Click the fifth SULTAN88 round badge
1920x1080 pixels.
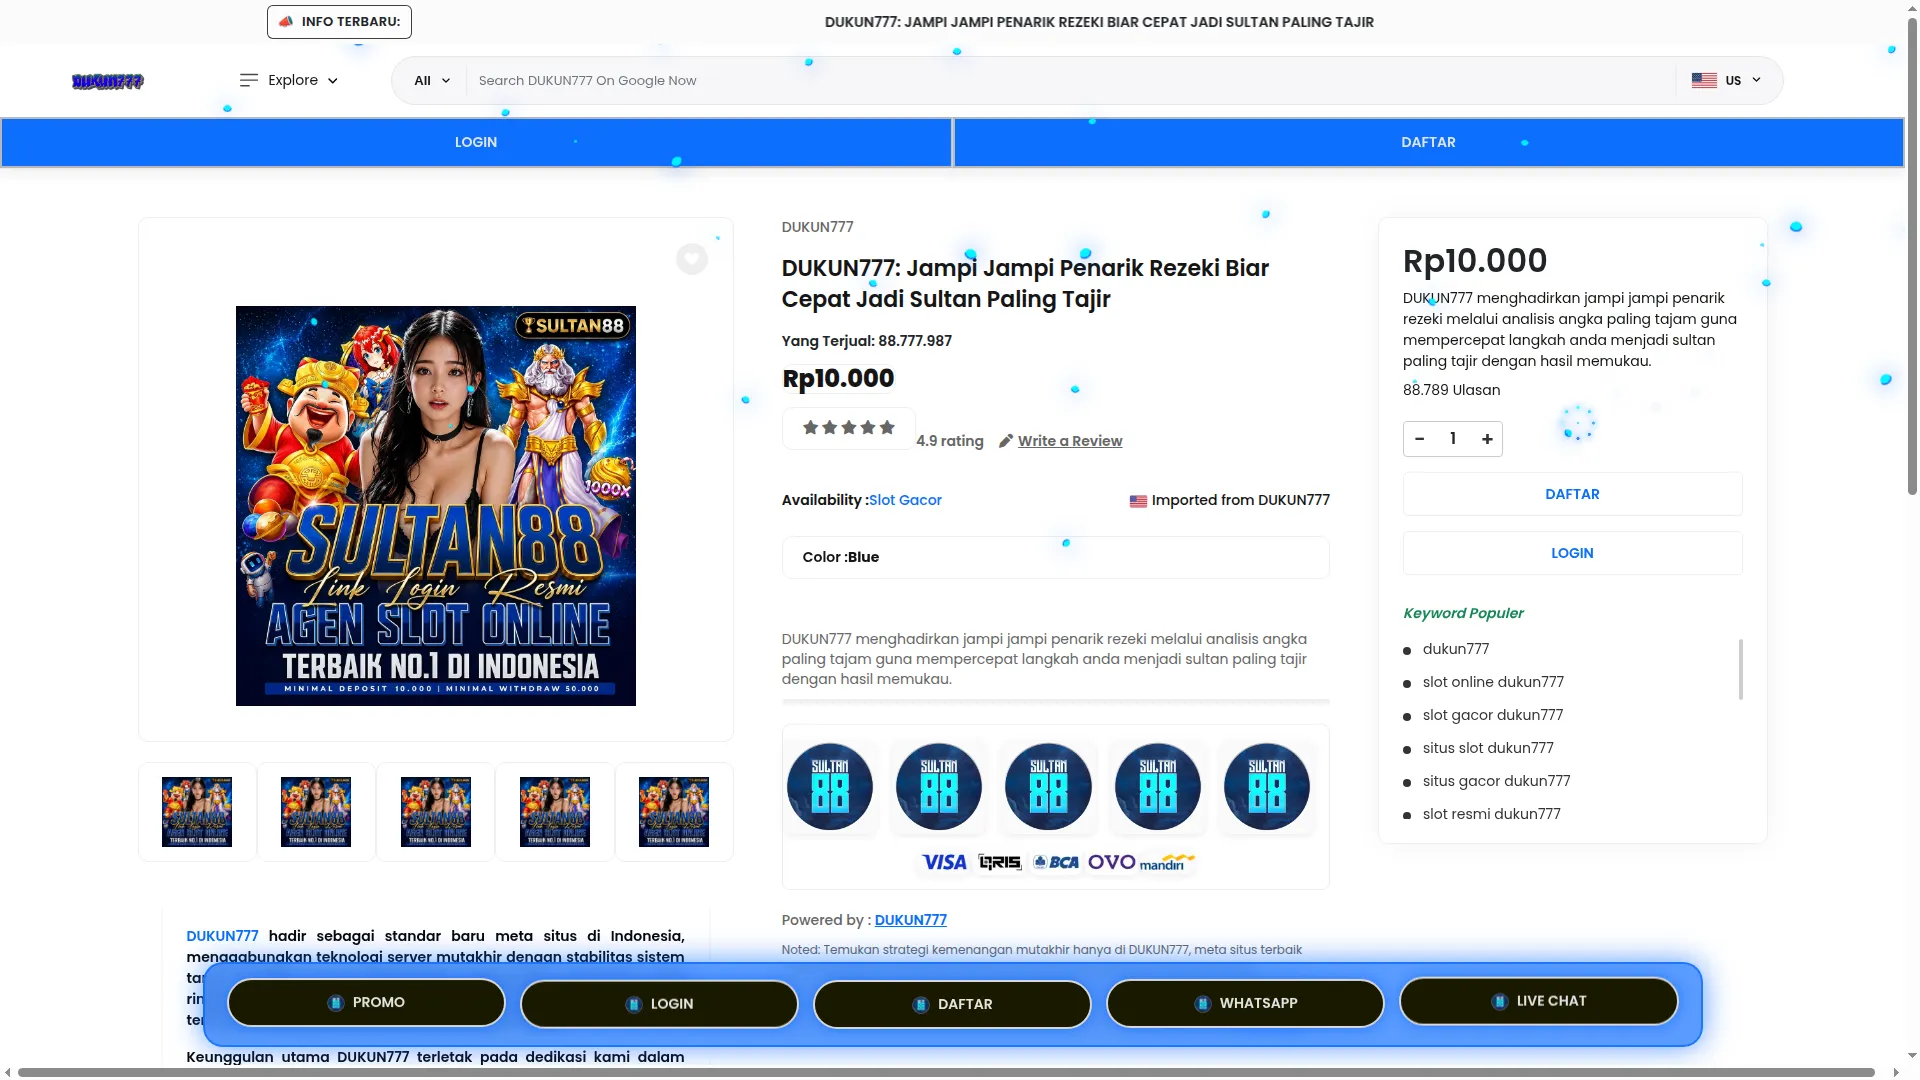[x=1267, y=787]
